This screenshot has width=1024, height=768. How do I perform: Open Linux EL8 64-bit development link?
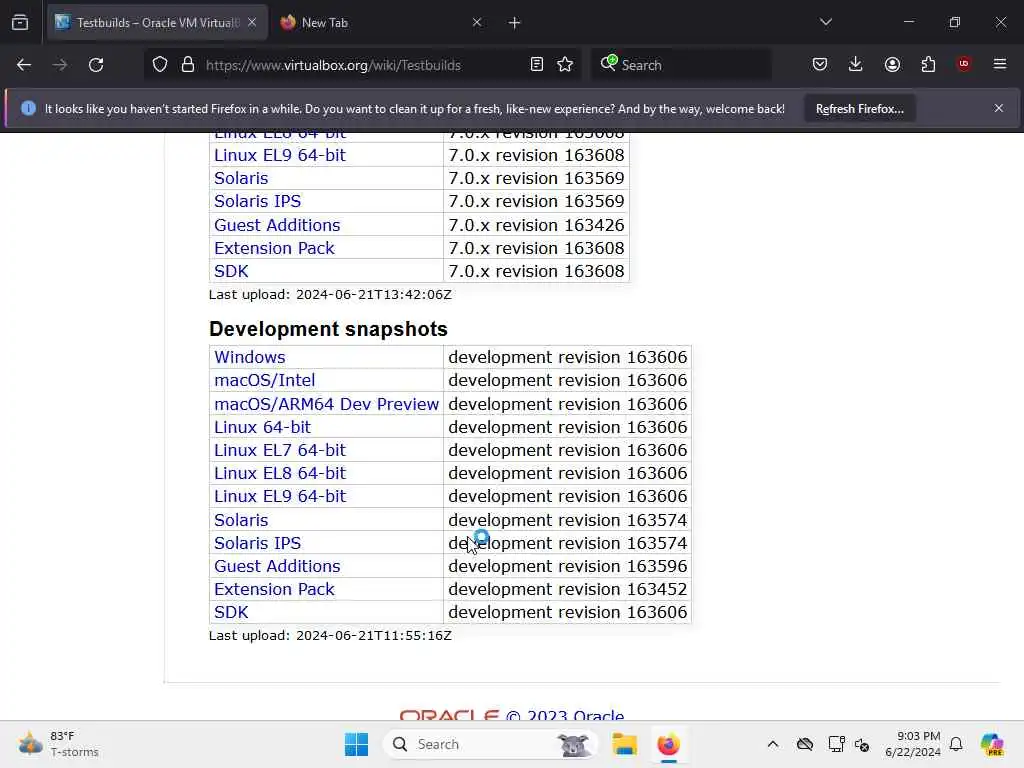[x=280, y=473]
